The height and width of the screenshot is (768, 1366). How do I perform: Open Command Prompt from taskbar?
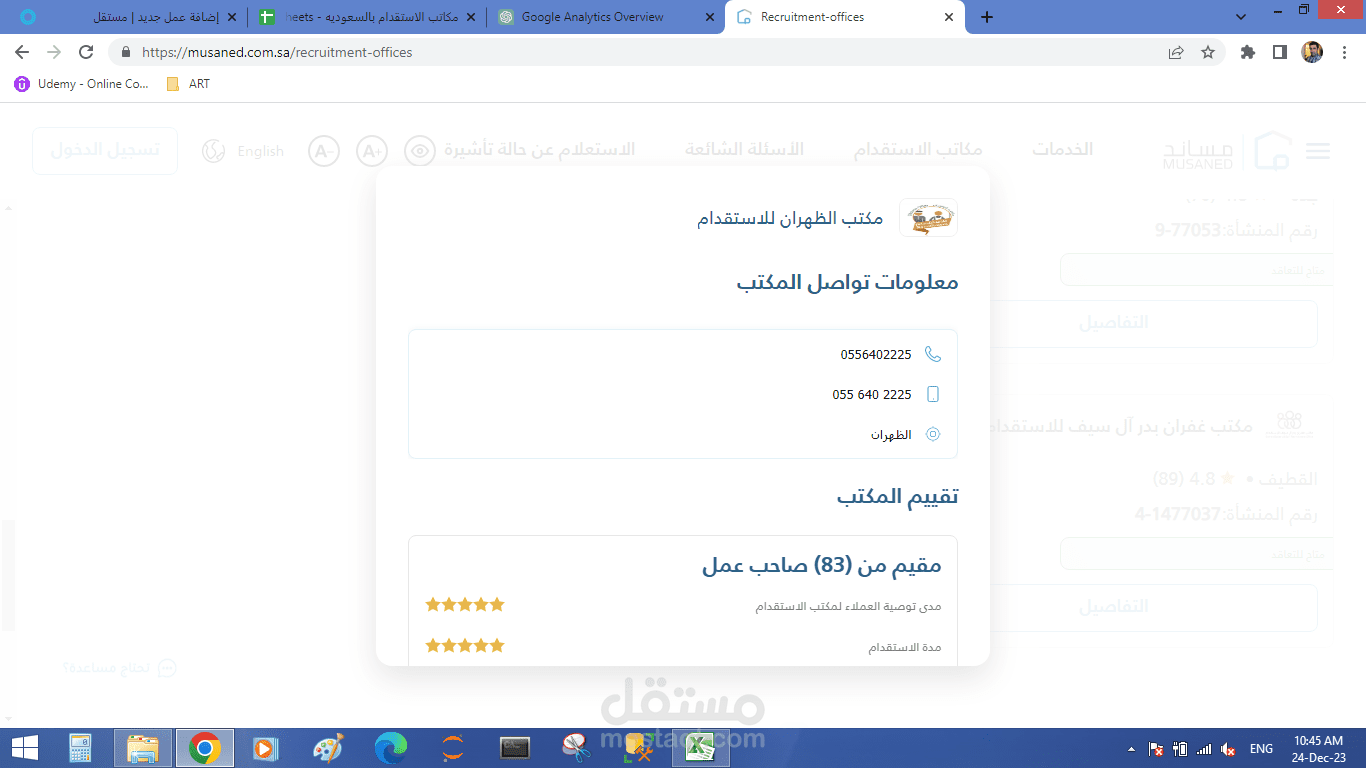tap(515, 748)
